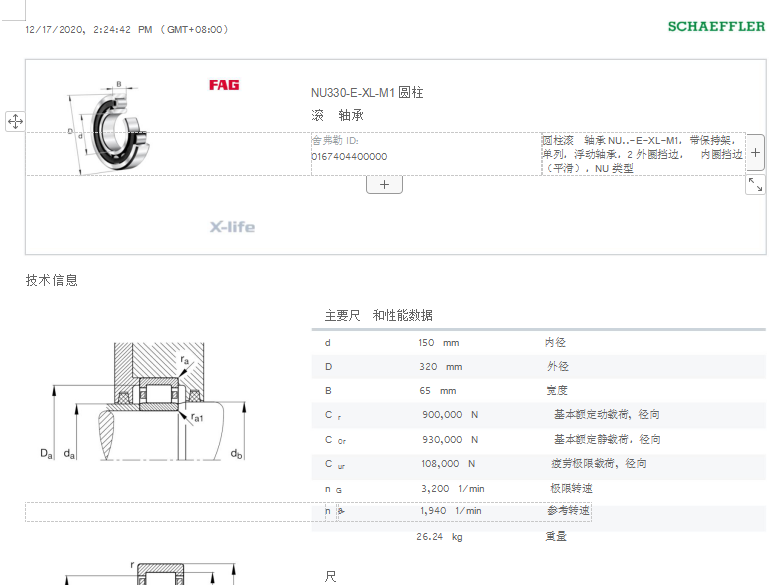Click the 主要尺 和性能数据 table heading
This screenshot has height=585, width=780.
click(378, 315)
